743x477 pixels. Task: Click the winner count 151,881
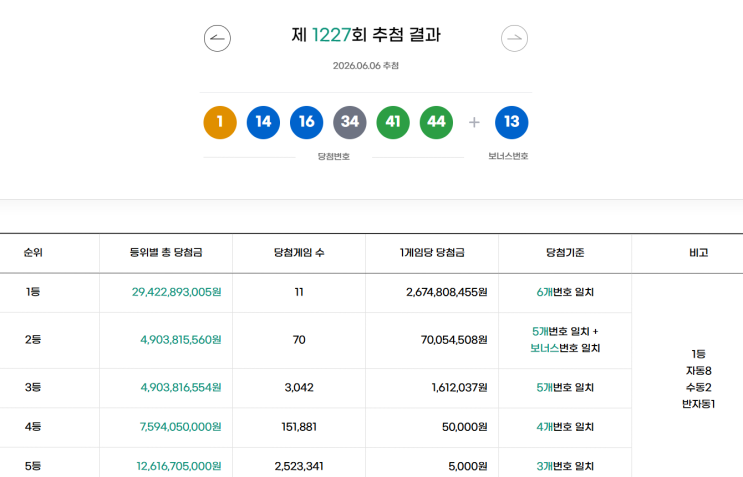click(x=299, y=427)
